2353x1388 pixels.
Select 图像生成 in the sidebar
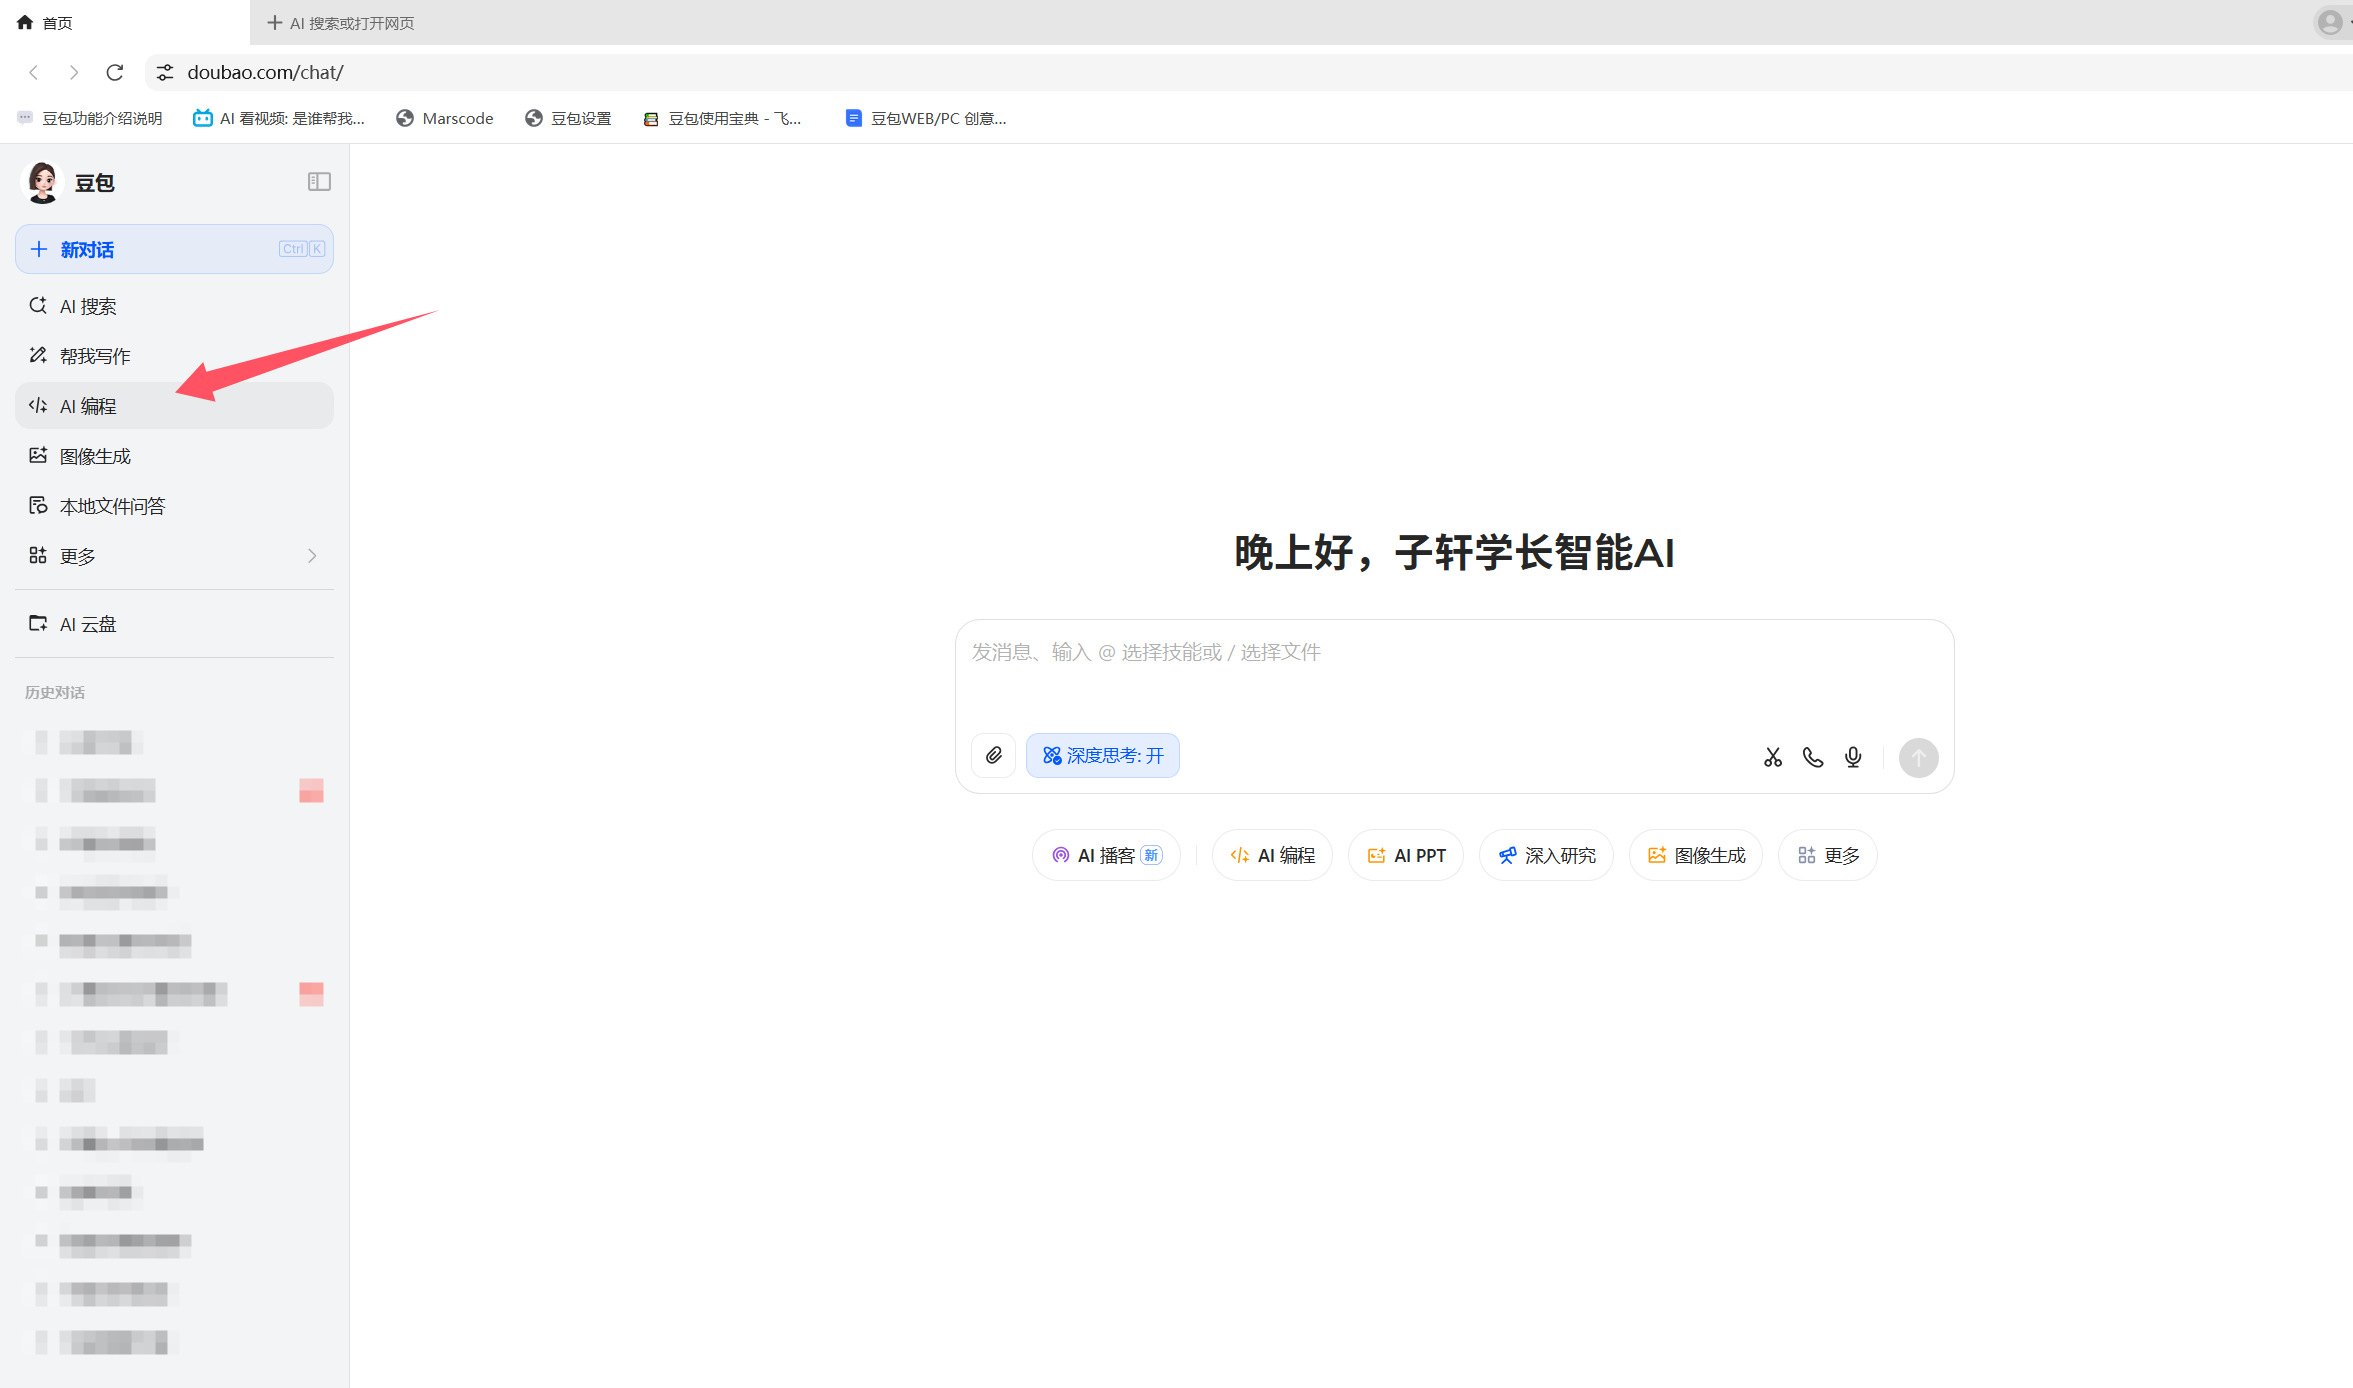pos(95,456)
